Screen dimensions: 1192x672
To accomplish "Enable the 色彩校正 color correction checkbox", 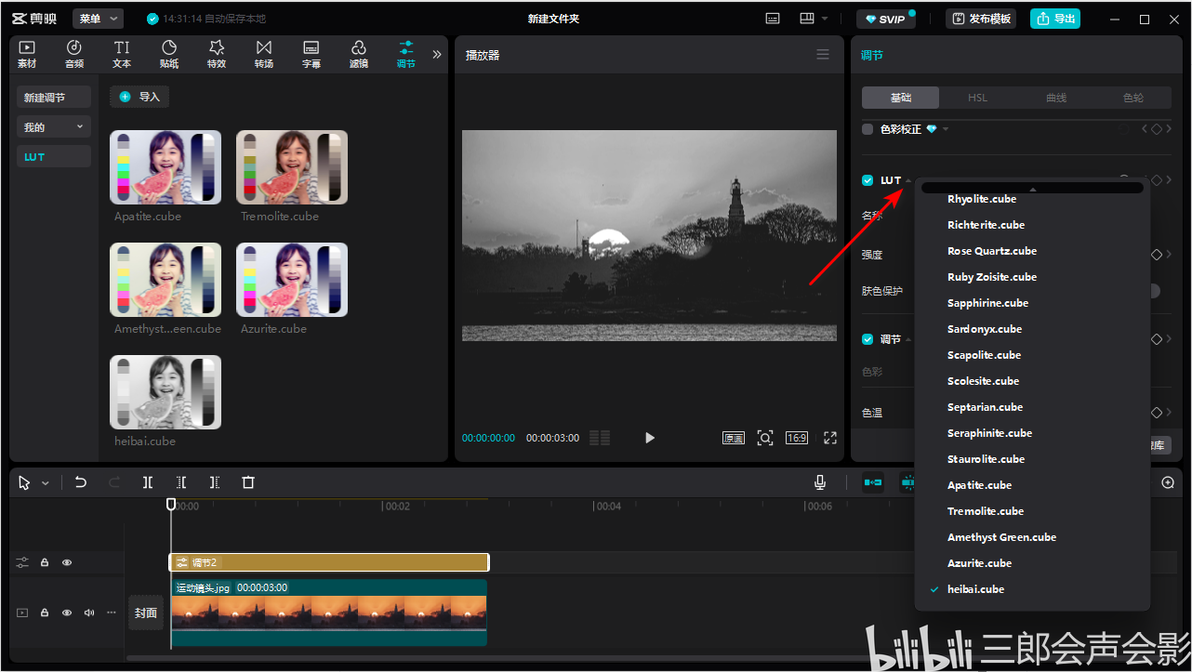I will [x=867, y=129].
